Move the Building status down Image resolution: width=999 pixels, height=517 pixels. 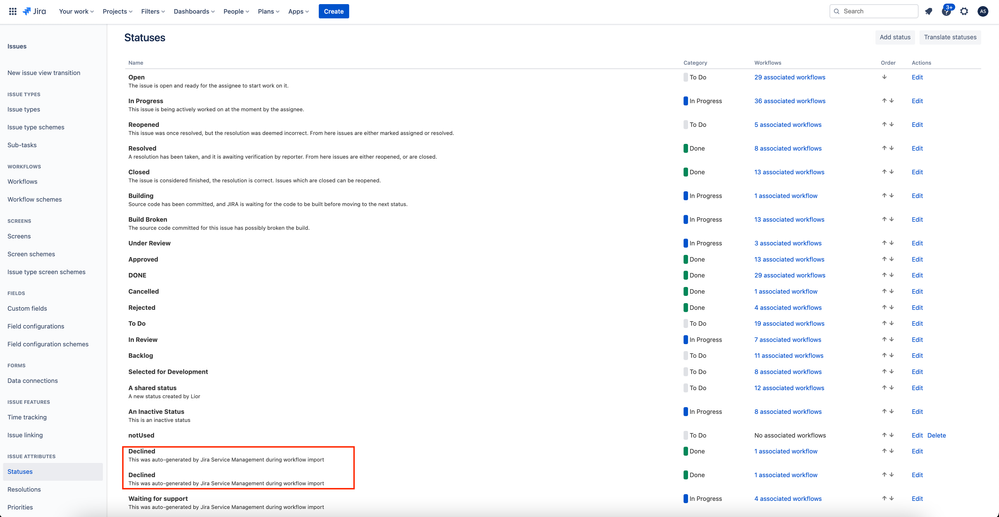point(891,196)
